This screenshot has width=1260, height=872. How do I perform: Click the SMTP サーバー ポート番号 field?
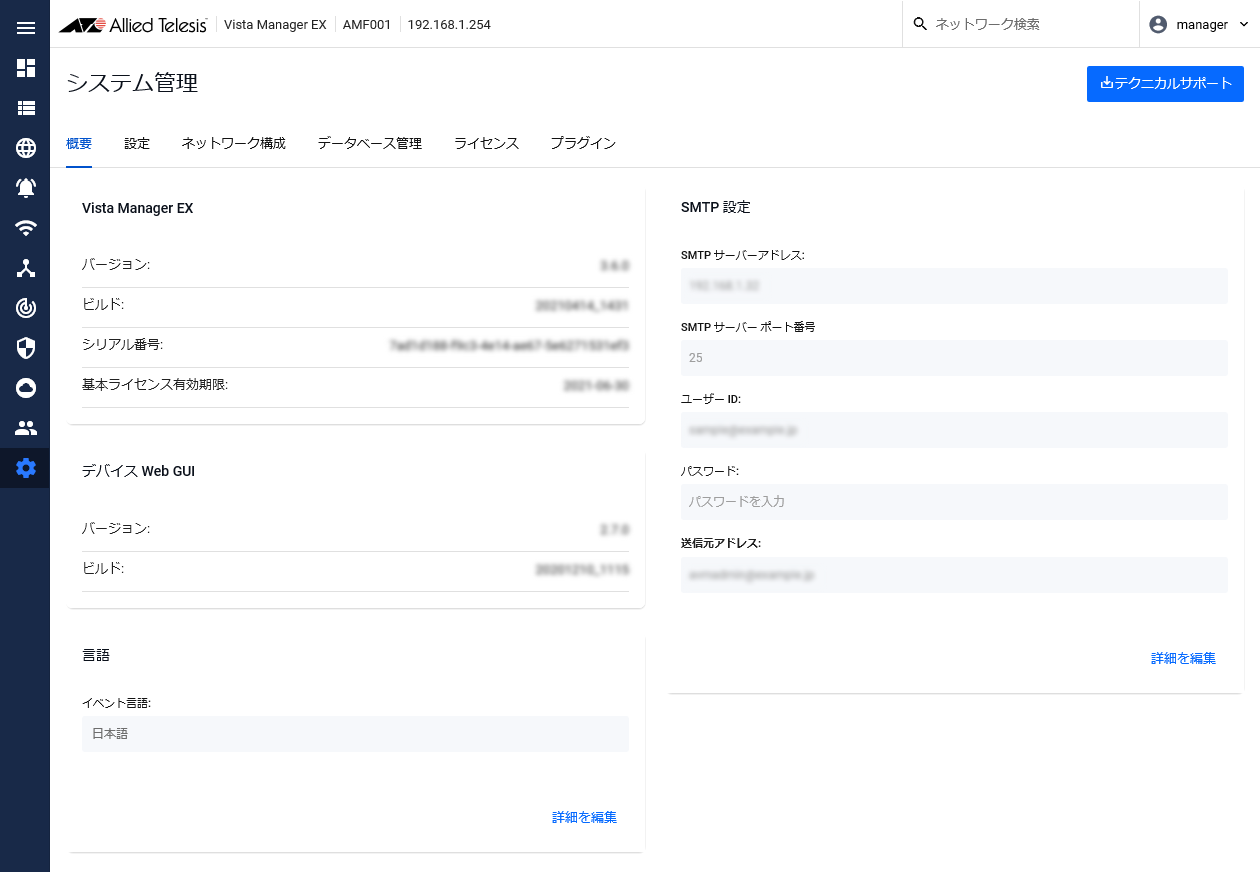point(954,358)
